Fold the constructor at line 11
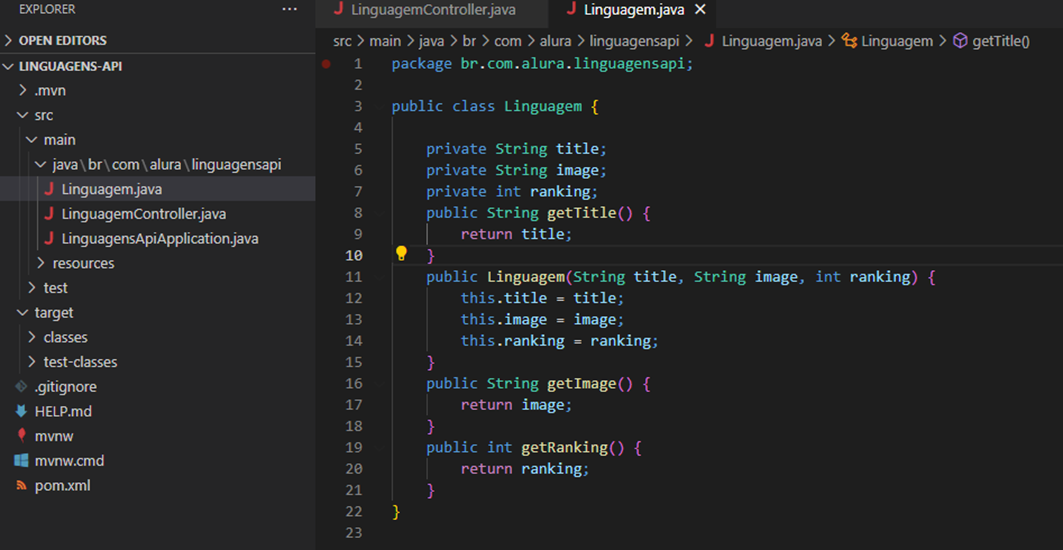Image resolution: width=1063 pixels, height=550 pixels. click(379, 277)
